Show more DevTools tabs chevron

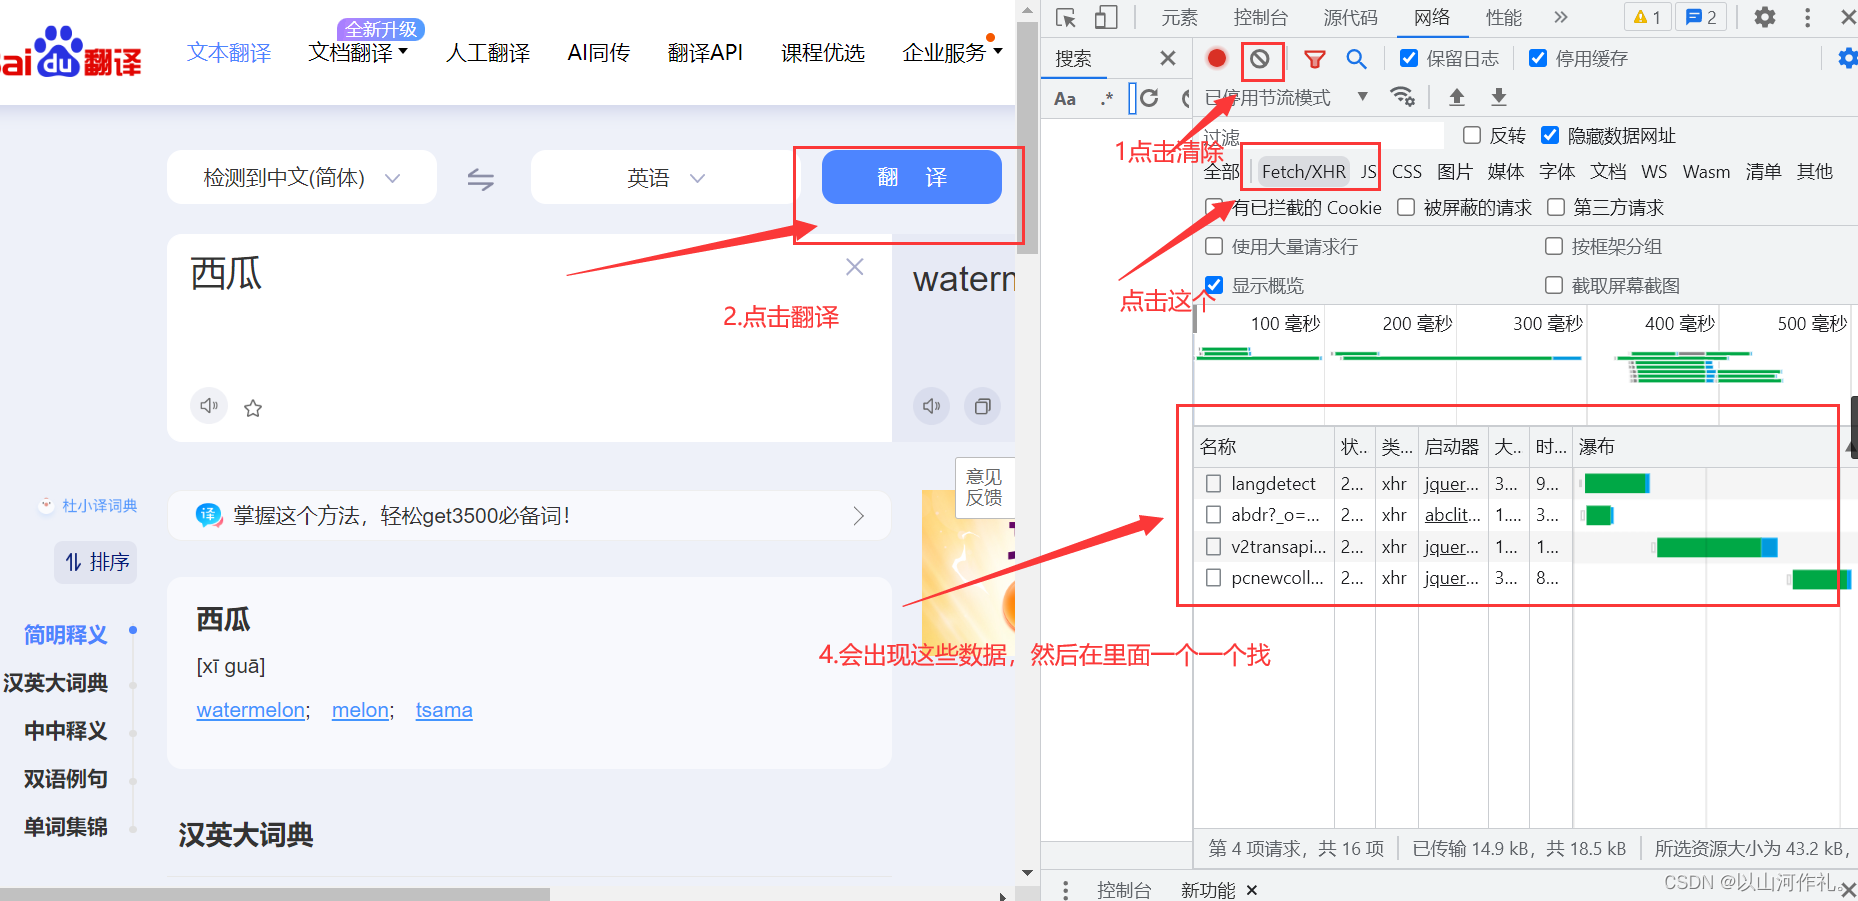[1561, 17]
